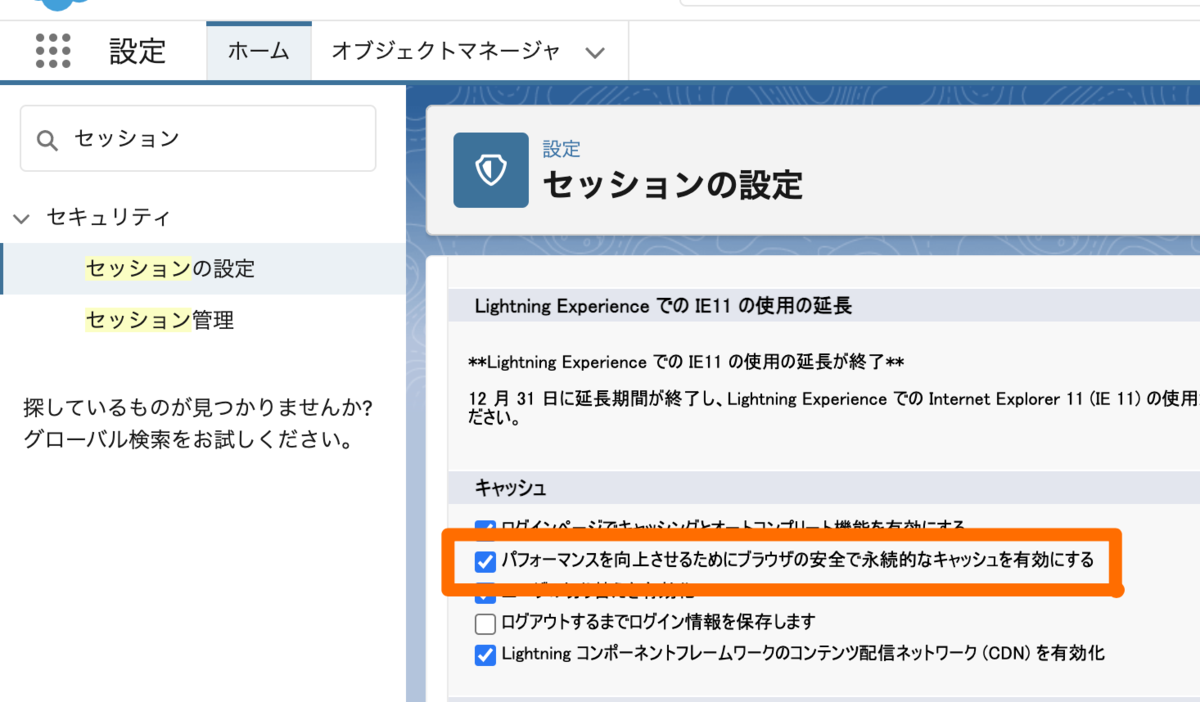Check ログアウトするまでログイン情報を保存します checkbox
1200x702 pixels.
(x=485, y=624)
